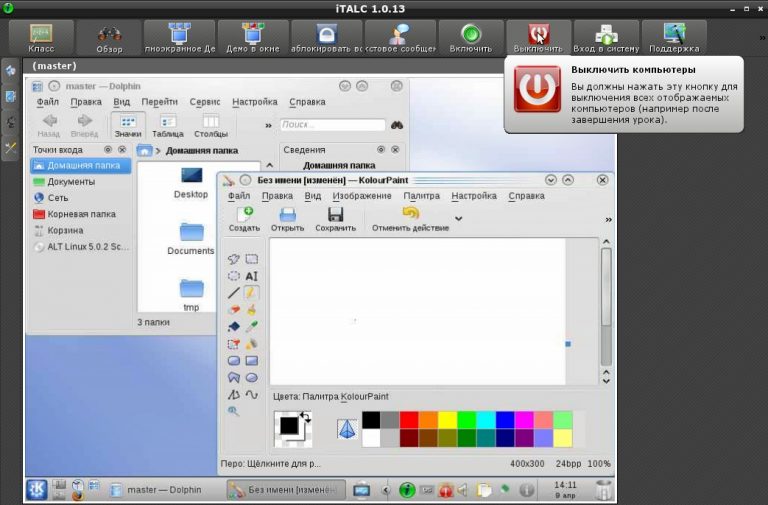Send a text message to students

(x=401, y=38)
